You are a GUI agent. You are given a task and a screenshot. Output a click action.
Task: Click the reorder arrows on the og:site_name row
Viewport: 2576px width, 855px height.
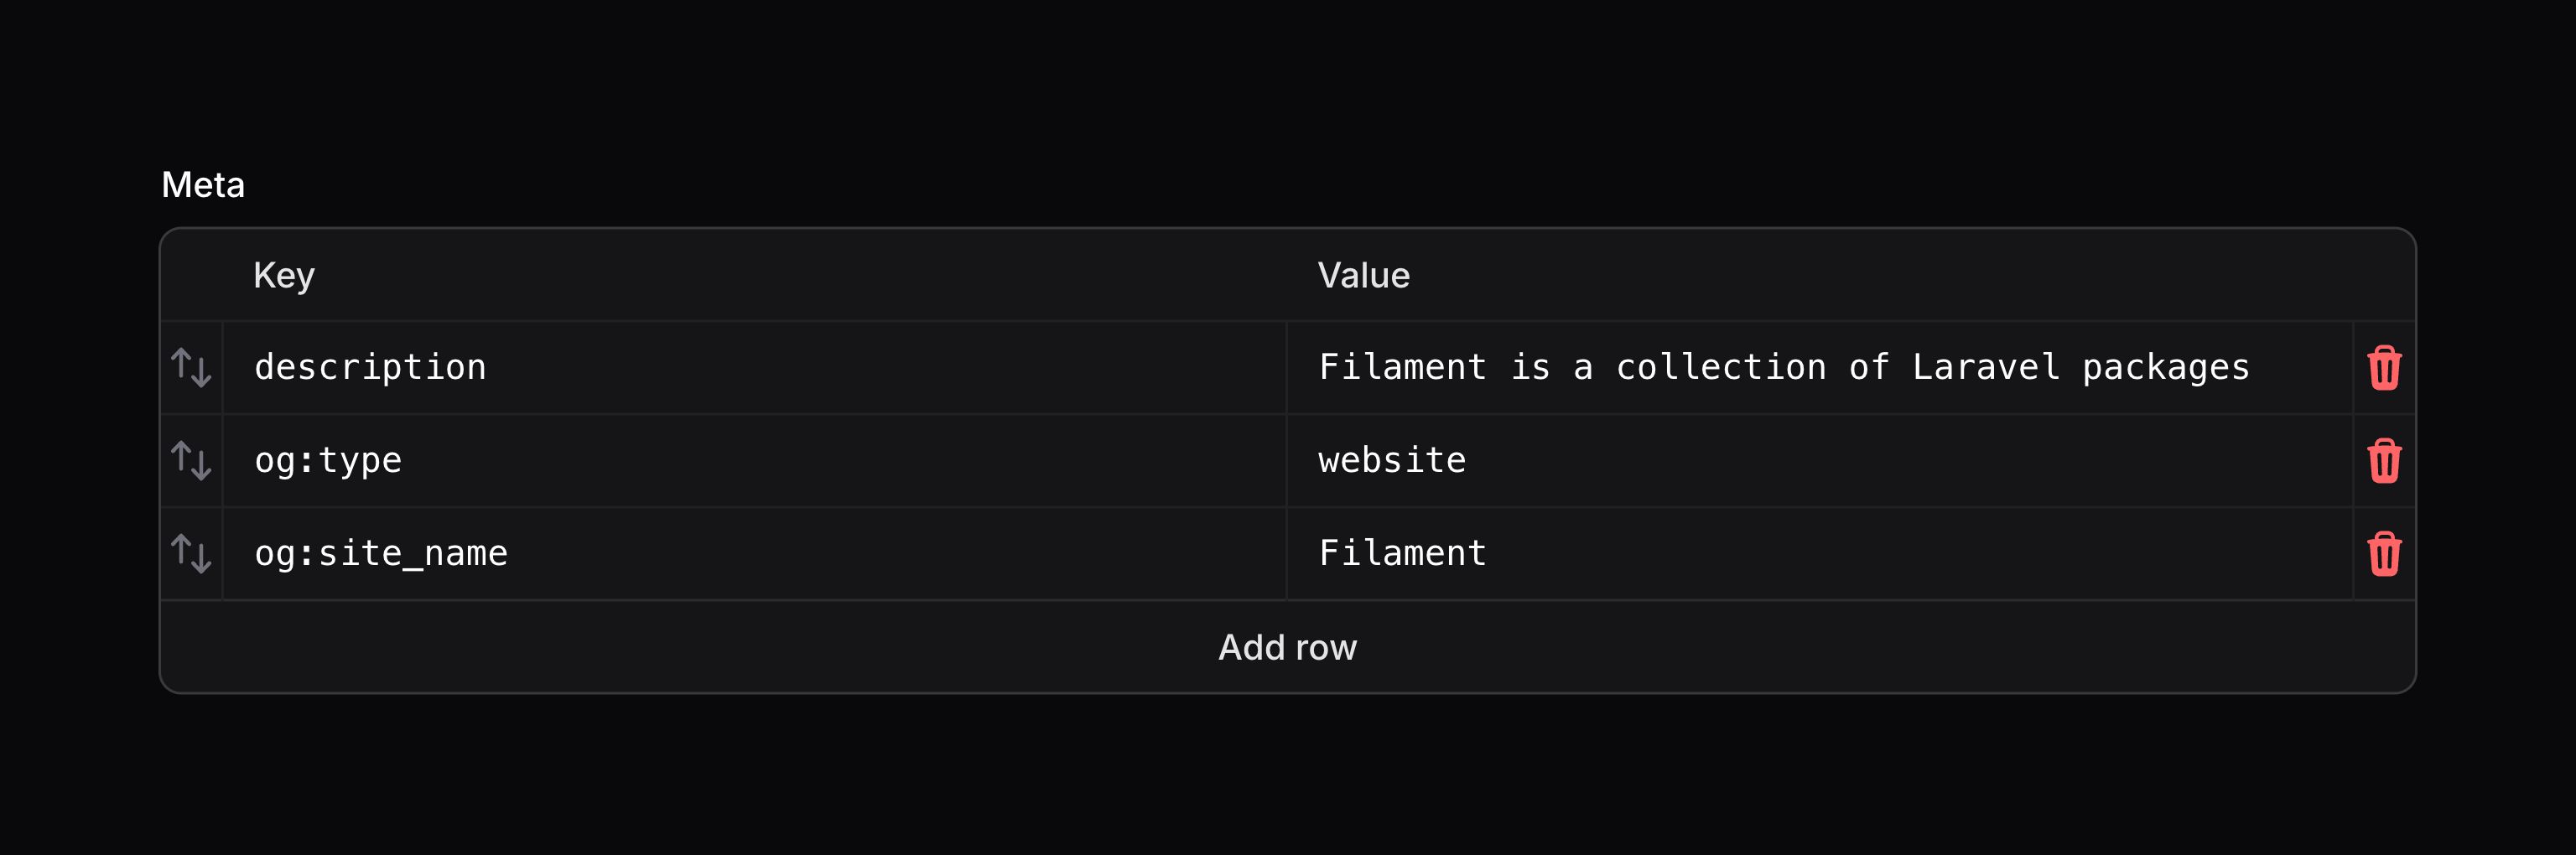(x=192, y=553)
